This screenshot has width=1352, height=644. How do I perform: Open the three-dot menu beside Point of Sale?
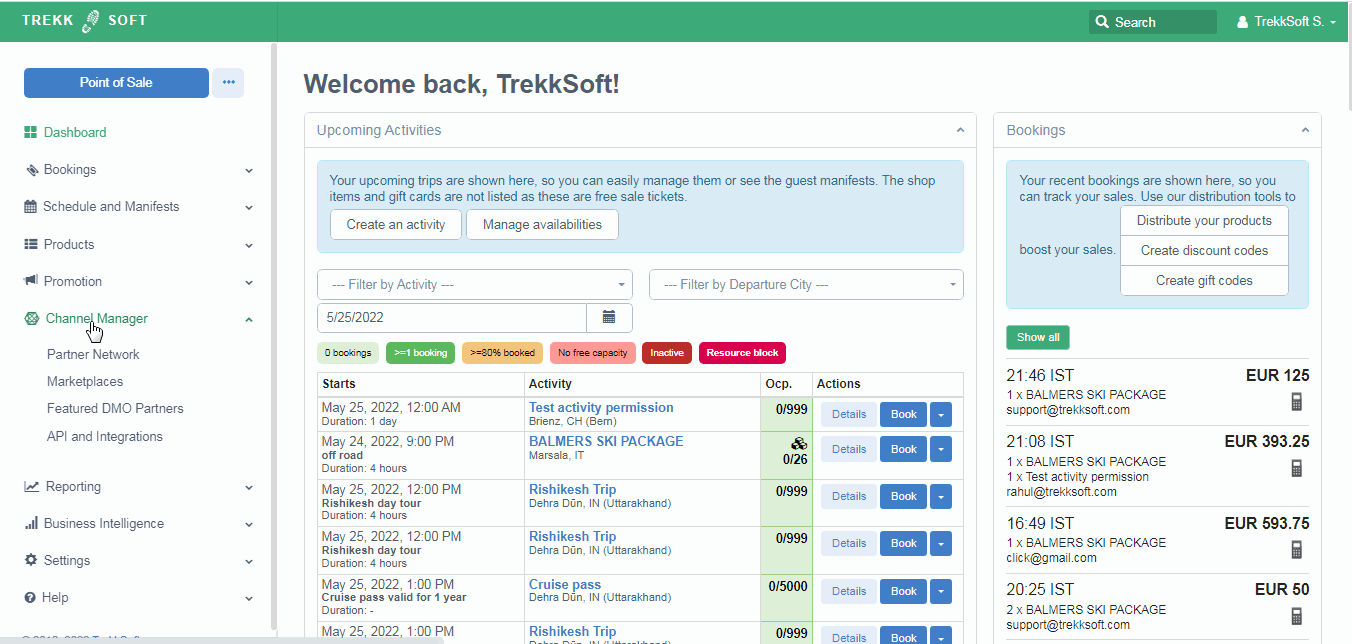click(x=228, y=82)
